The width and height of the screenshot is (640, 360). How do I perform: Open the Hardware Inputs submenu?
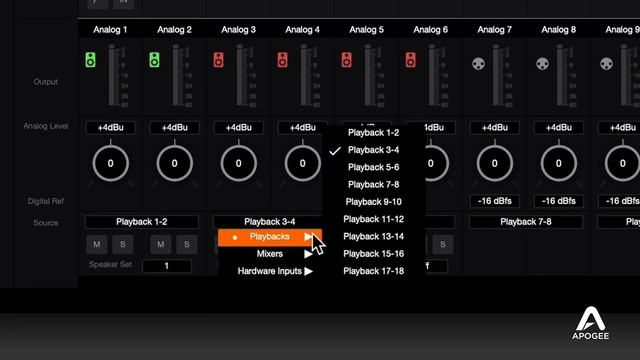[270, 271]
